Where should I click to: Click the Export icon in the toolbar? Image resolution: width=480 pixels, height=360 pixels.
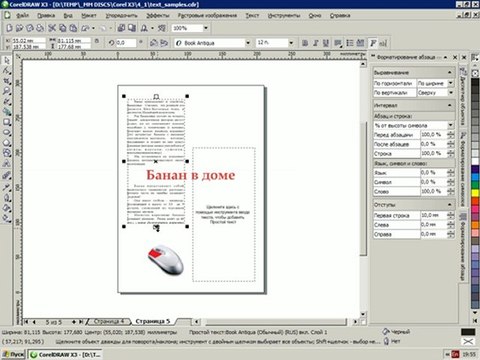pos(132,28)
